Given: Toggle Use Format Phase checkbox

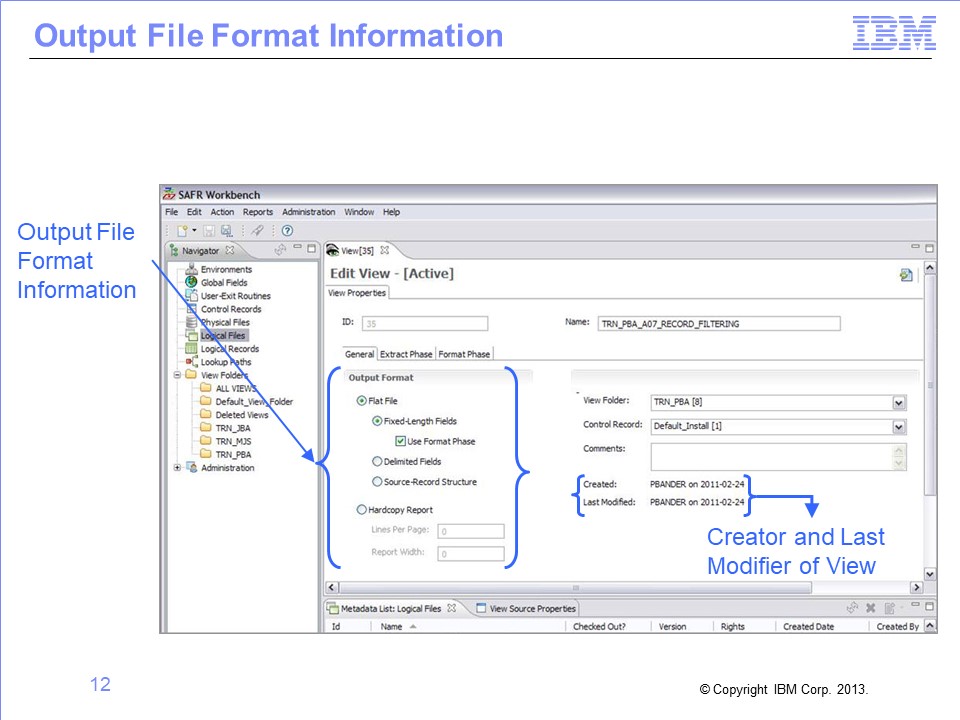Looking at the screenshot, I should (400, 441).
